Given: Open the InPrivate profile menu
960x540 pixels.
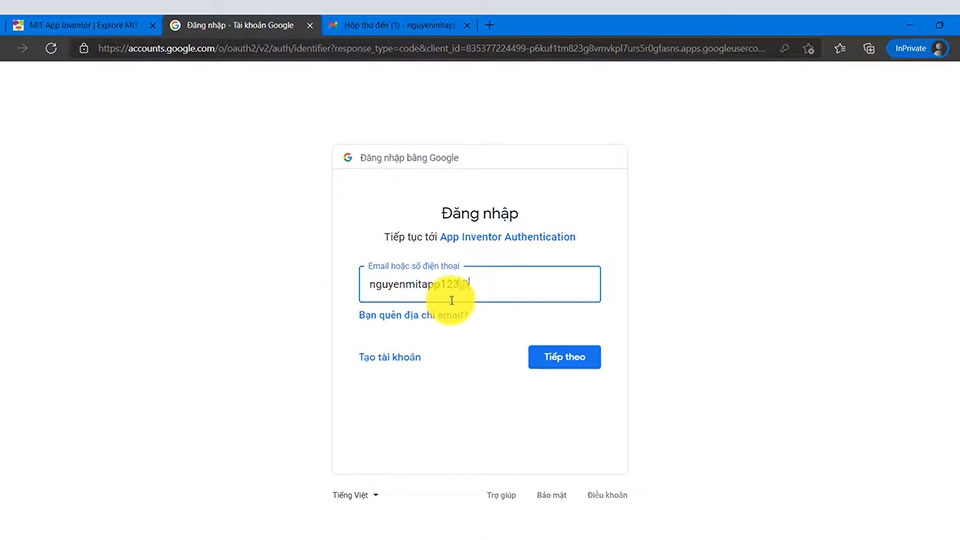Looking at the screenshot, I should coord(917,48).
